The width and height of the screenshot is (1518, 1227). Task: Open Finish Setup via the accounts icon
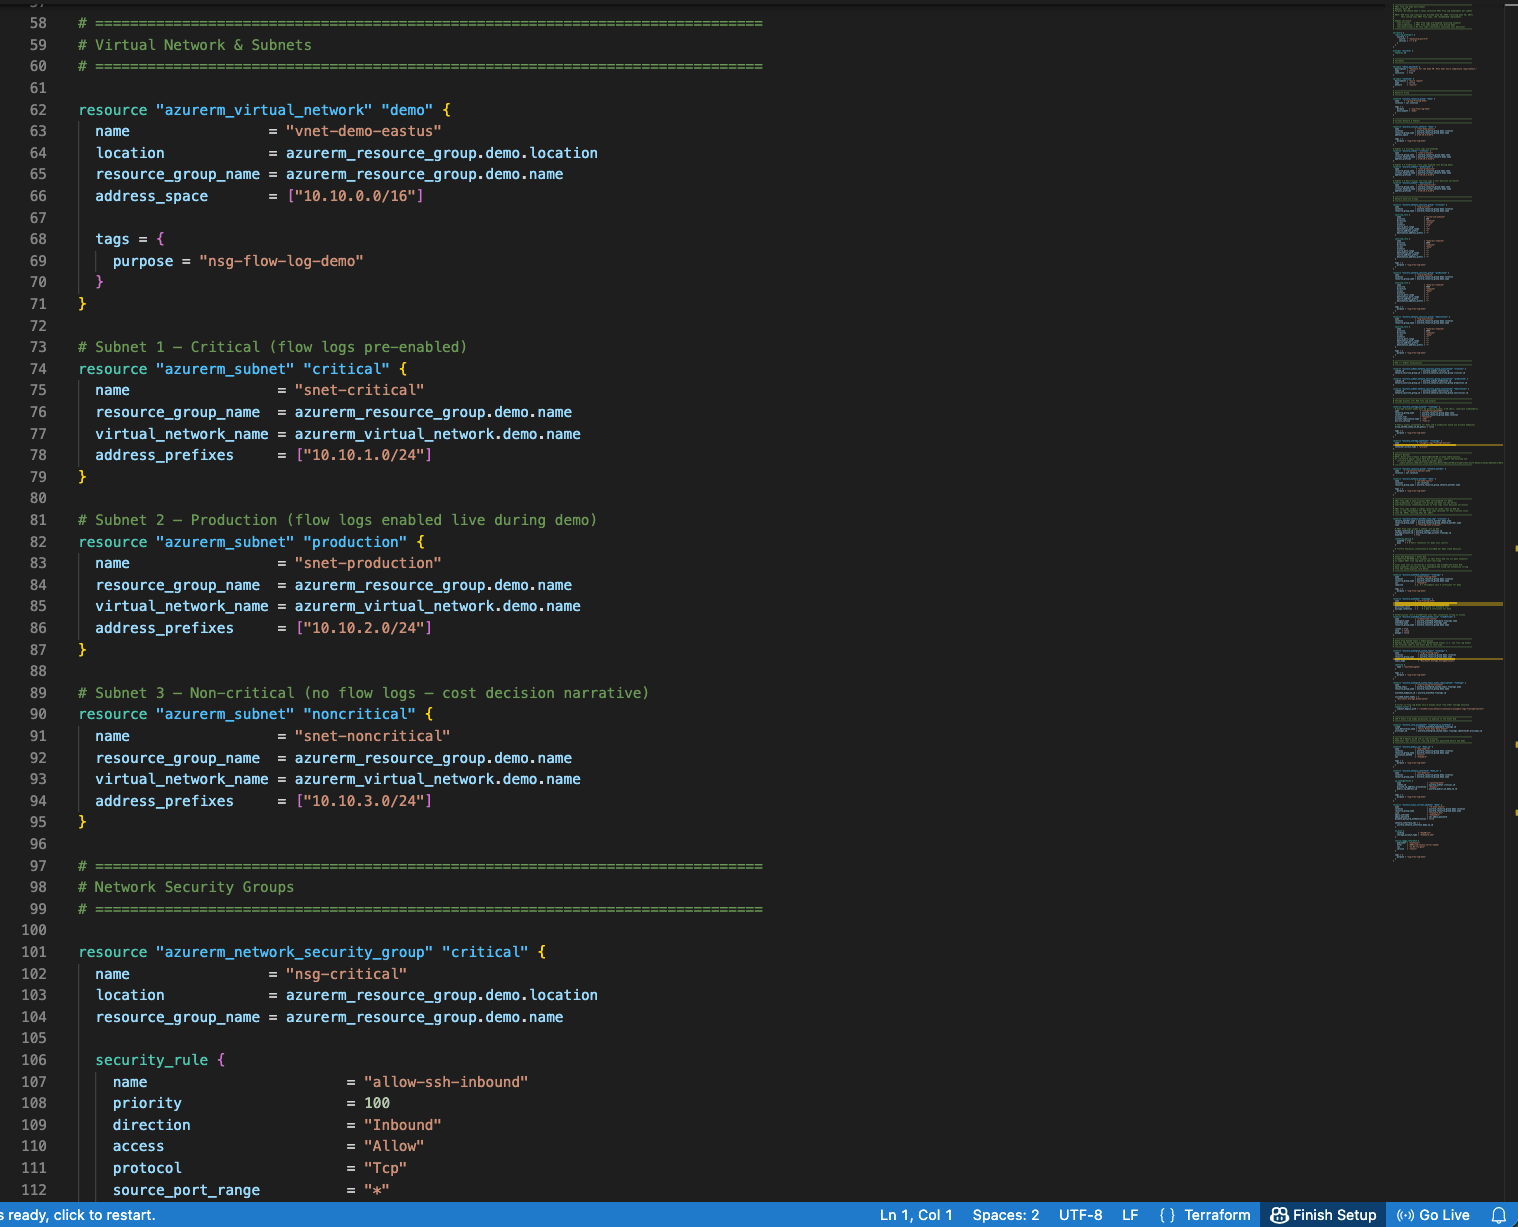pos(1322,1214)
